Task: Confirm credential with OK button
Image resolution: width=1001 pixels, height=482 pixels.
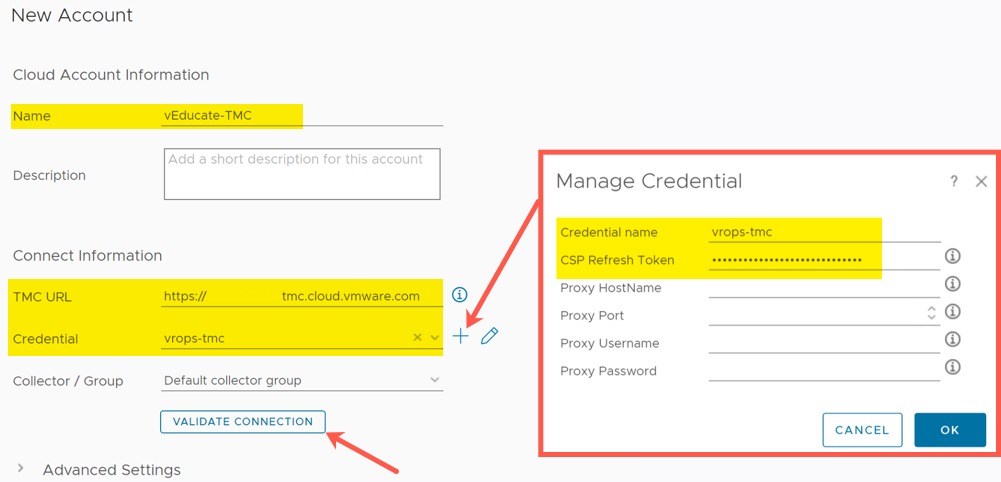Action: [950, 430]
